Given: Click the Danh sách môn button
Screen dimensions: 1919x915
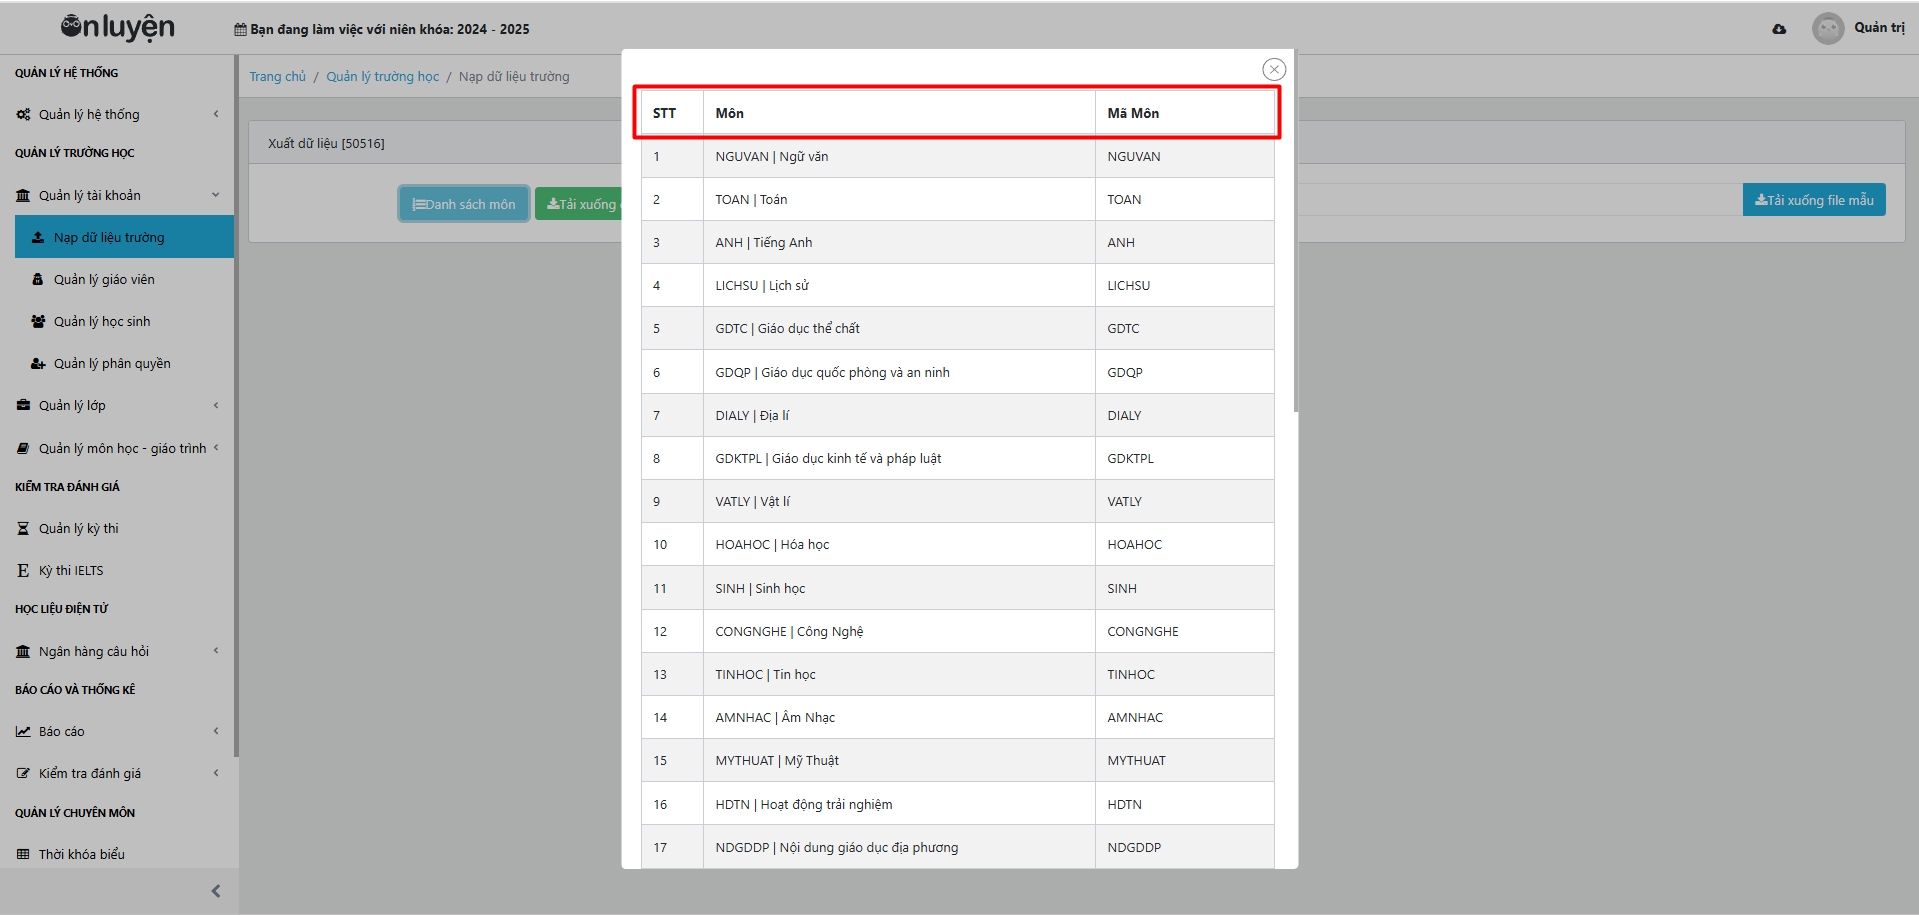Looking at the screenshot, I should (x=464, y=204).
